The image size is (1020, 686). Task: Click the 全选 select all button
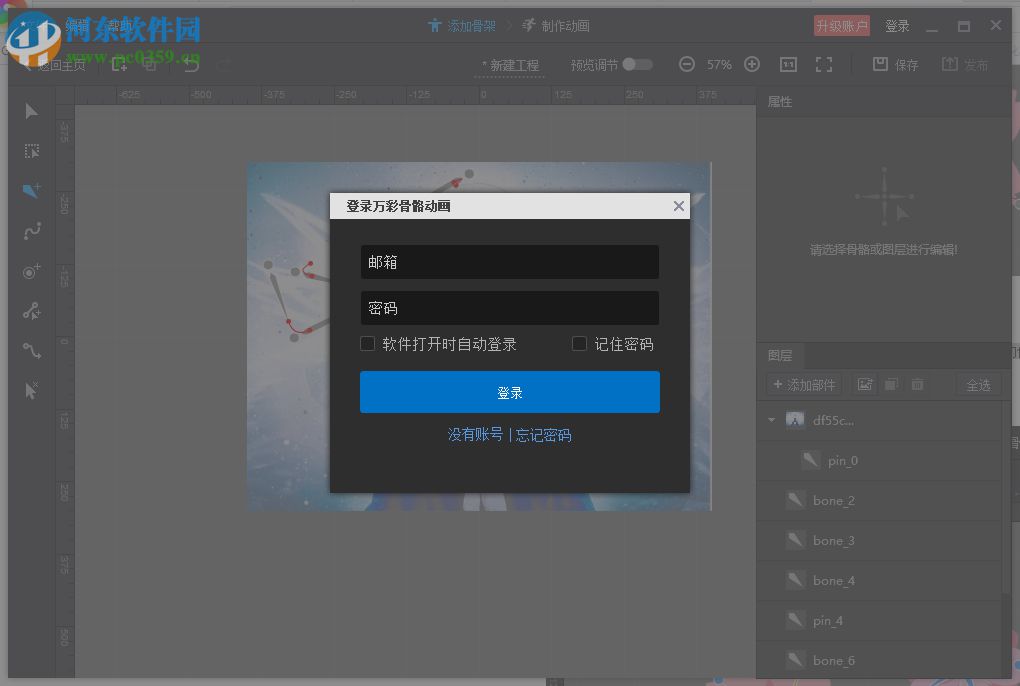click(x=978, y=385)
